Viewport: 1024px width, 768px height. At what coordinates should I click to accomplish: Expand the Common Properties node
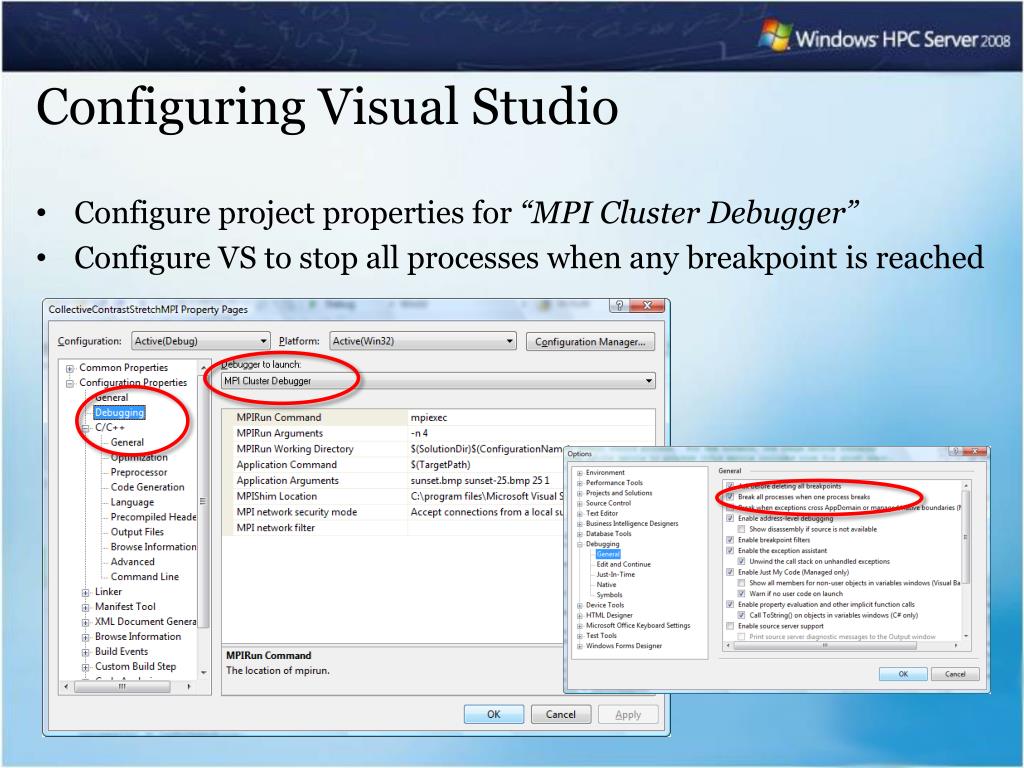[x=70, y=368]
